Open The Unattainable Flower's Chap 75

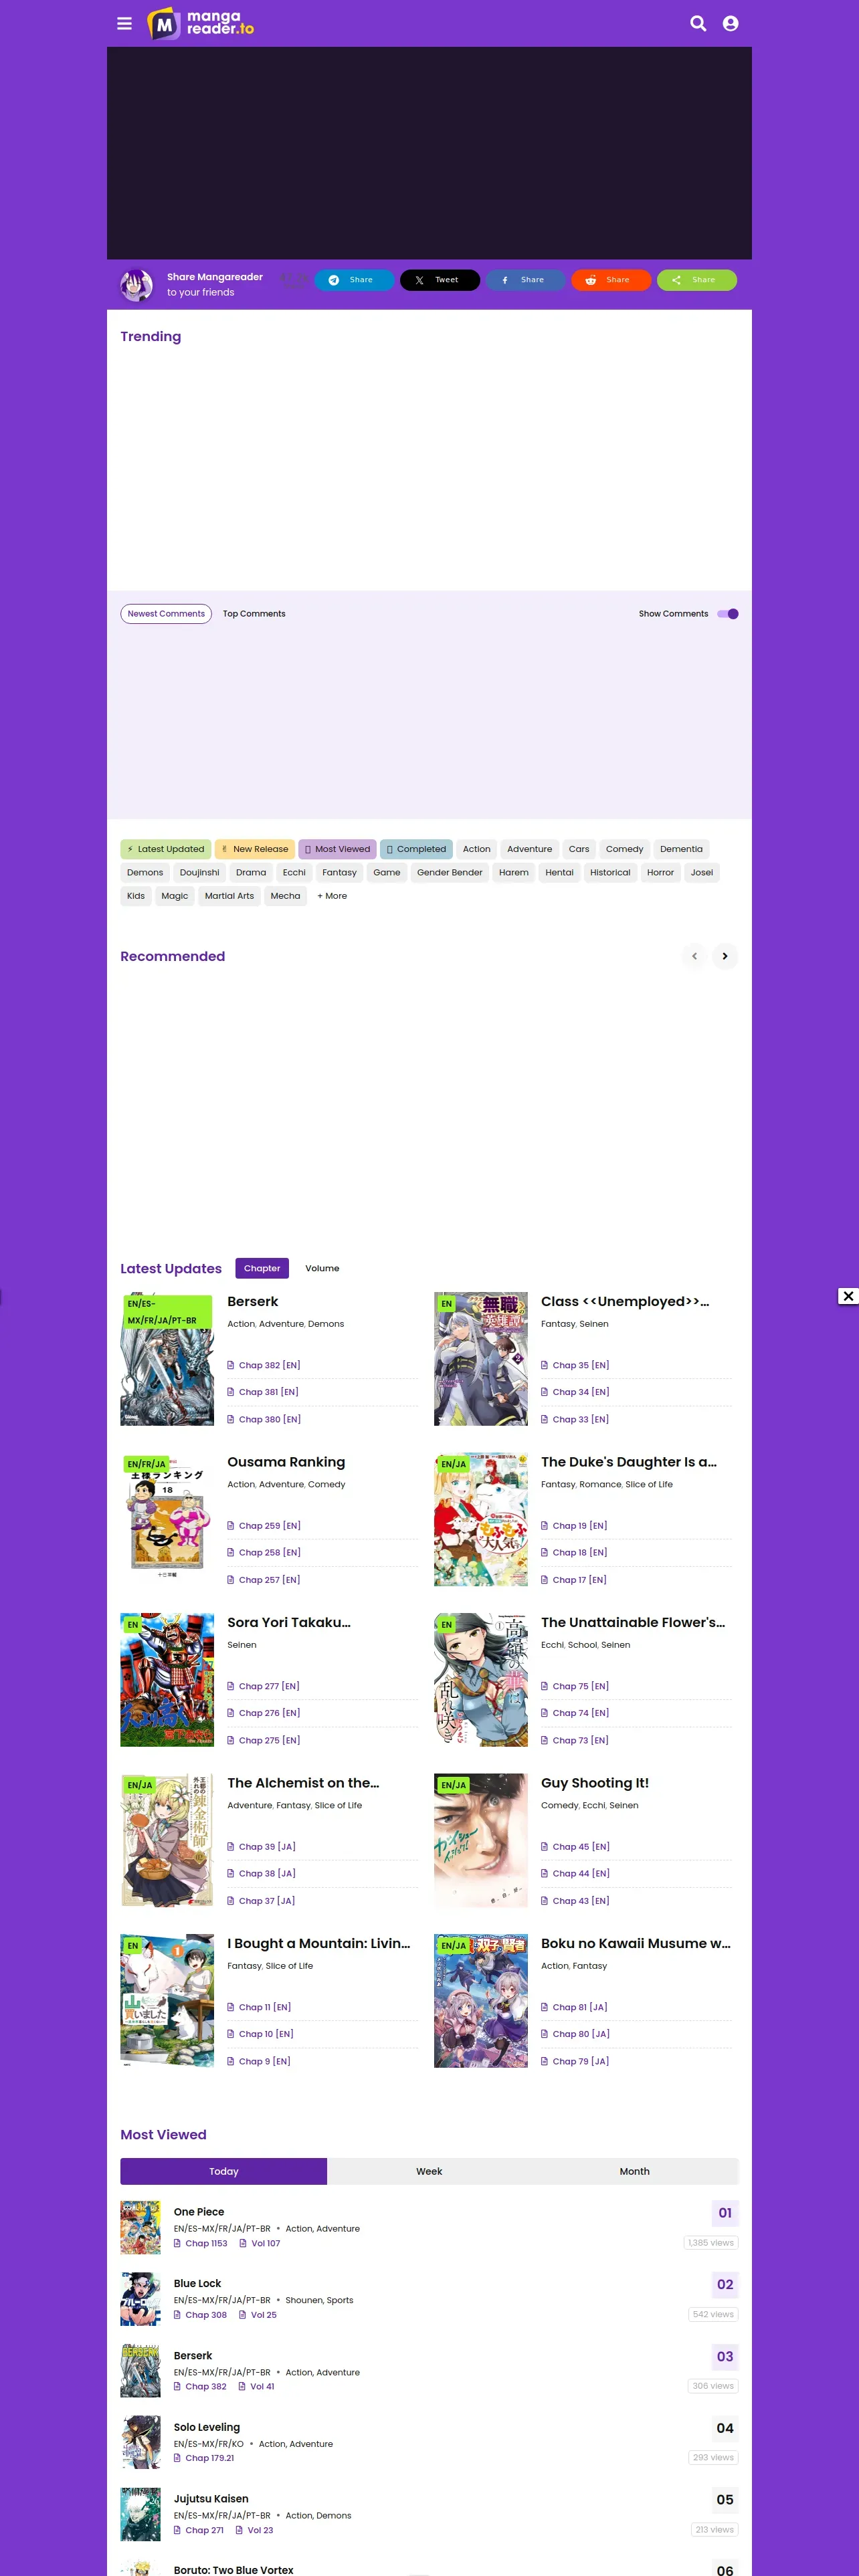[x=581, y=1686]
